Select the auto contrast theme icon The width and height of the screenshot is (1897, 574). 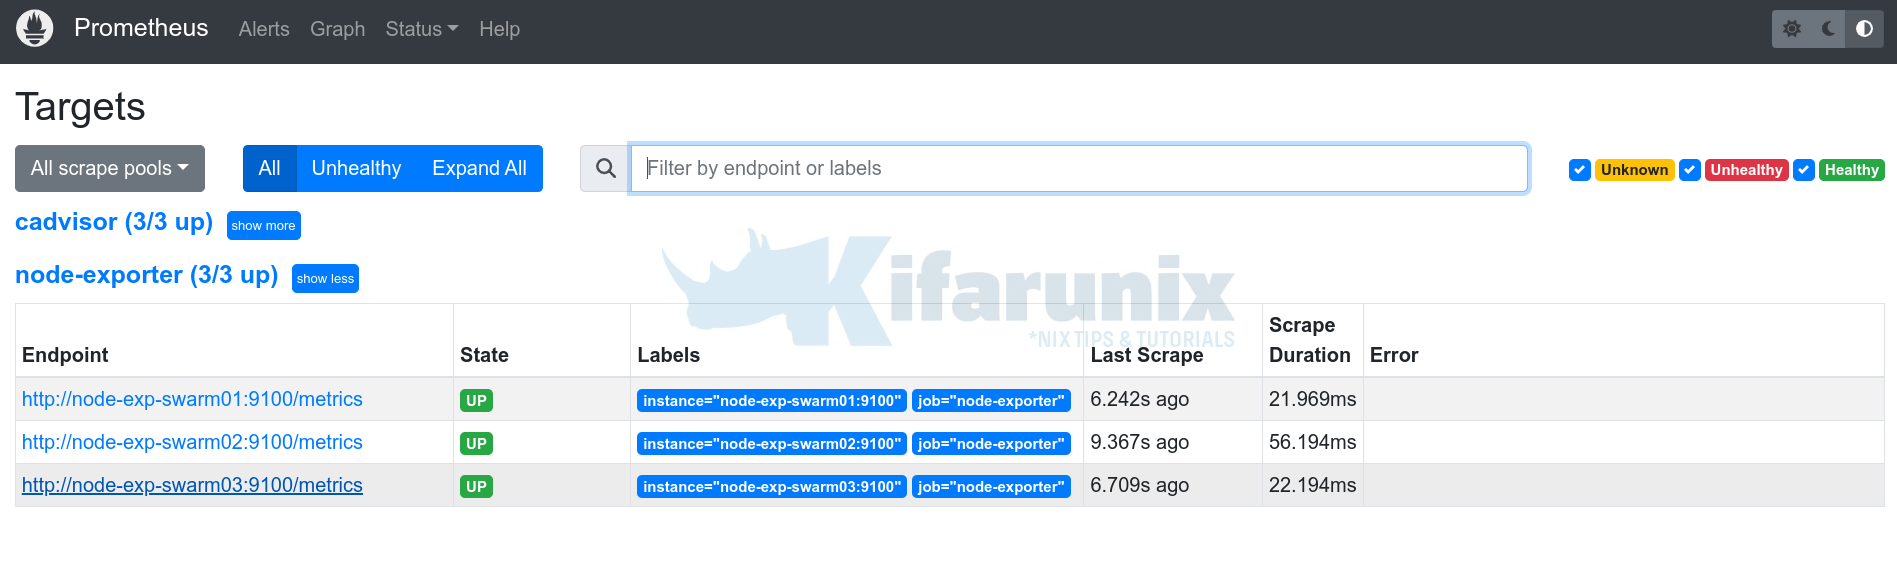[1864, 29]
